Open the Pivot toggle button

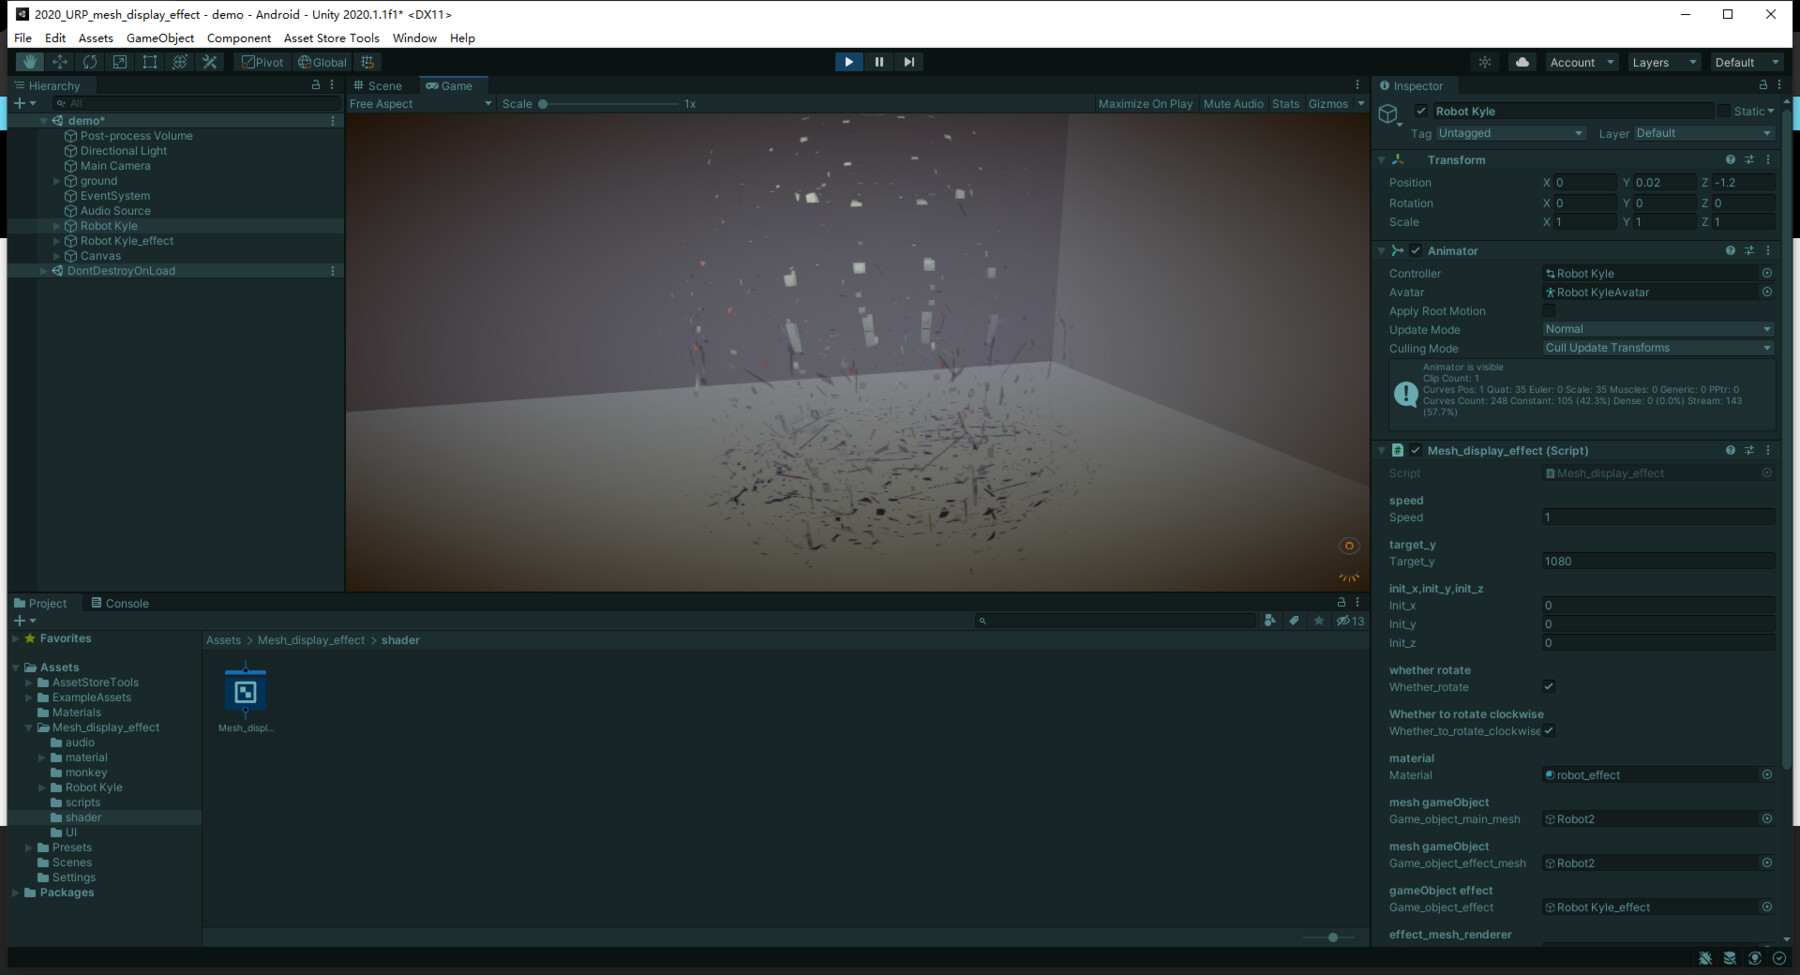[260, 61]
